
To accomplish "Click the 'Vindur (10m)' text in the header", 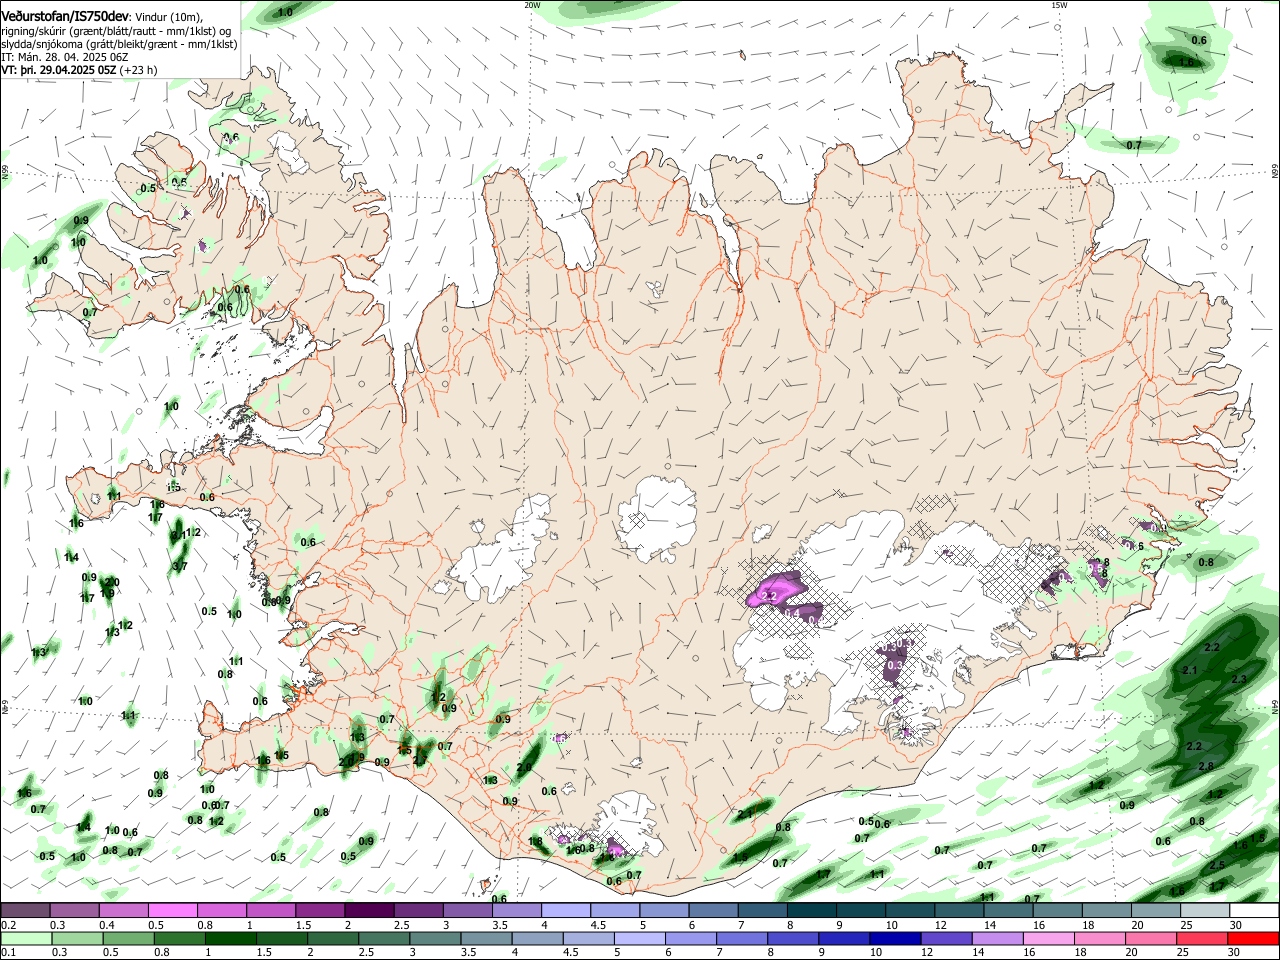I will pos(170,16).
